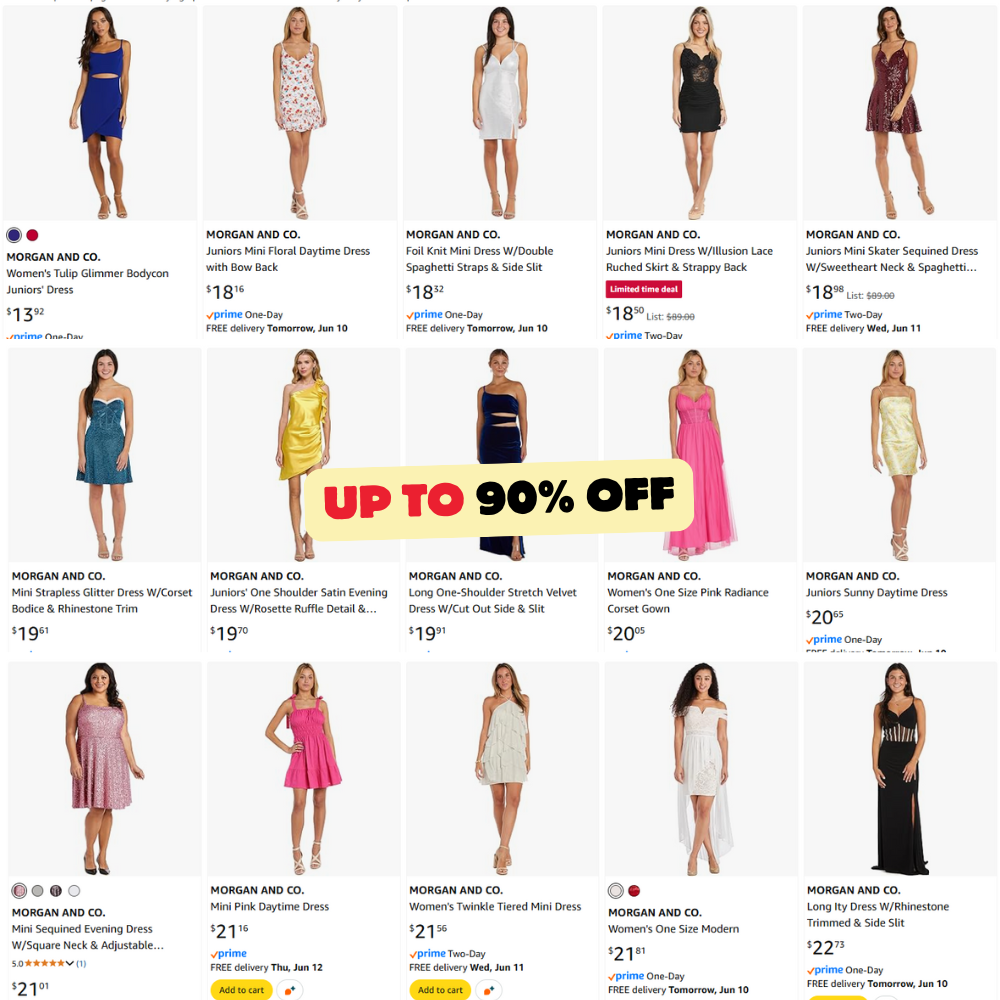1000x1000 pixels.
Task: Pick the dark plum swatch for Mini Sequined Evening Dress
Action: [56, 890]
